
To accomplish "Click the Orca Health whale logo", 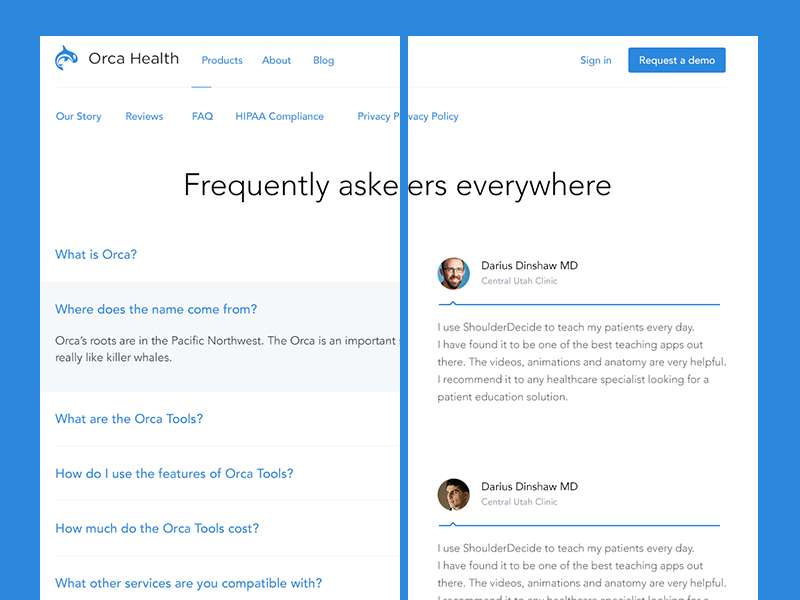I will click(x=66, y=59).
